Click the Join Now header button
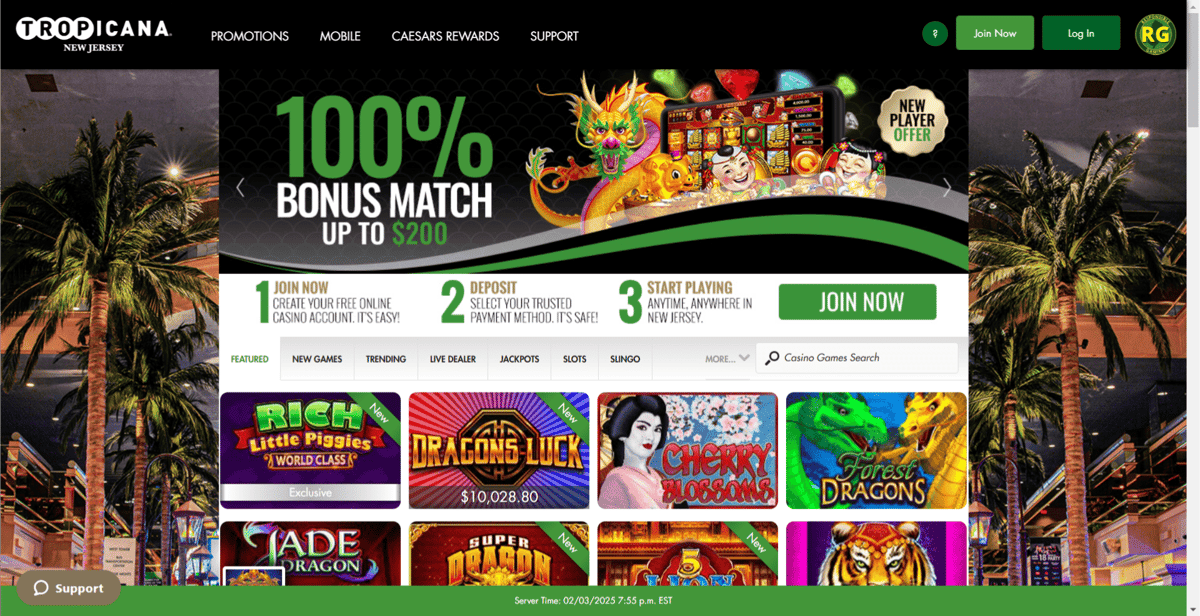 pos(995,33)
